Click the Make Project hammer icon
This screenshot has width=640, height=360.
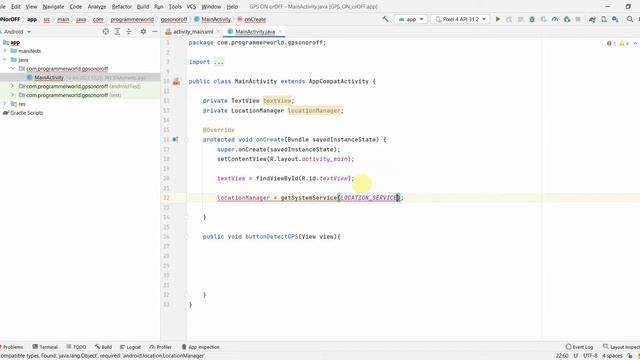click(385, 19)
